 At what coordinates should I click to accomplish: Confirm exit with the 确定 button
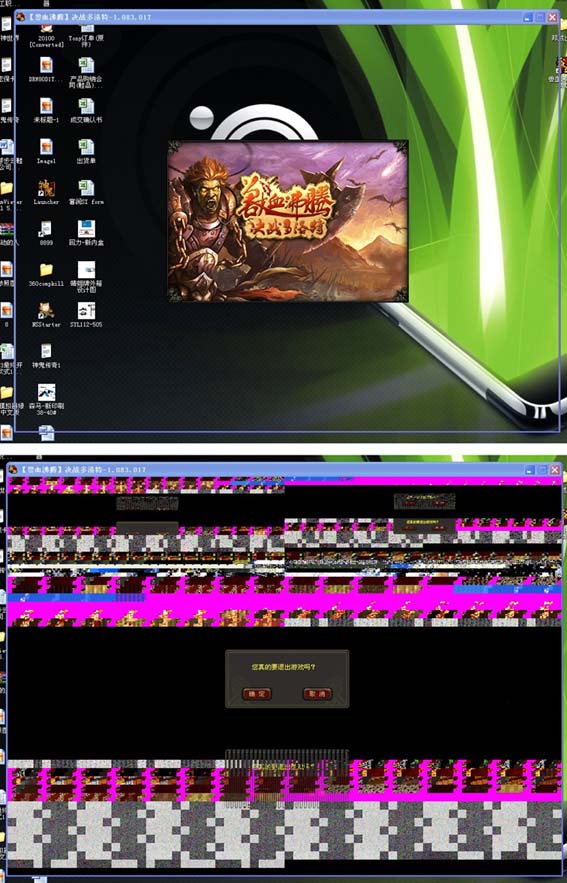click(257, 694)
